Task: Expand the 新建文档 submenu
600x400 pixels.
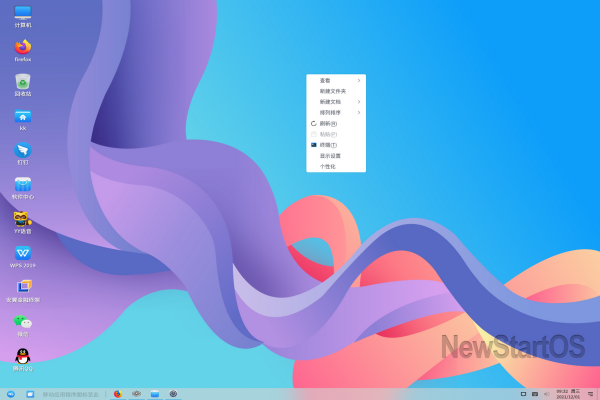Action: click(336, 102)
